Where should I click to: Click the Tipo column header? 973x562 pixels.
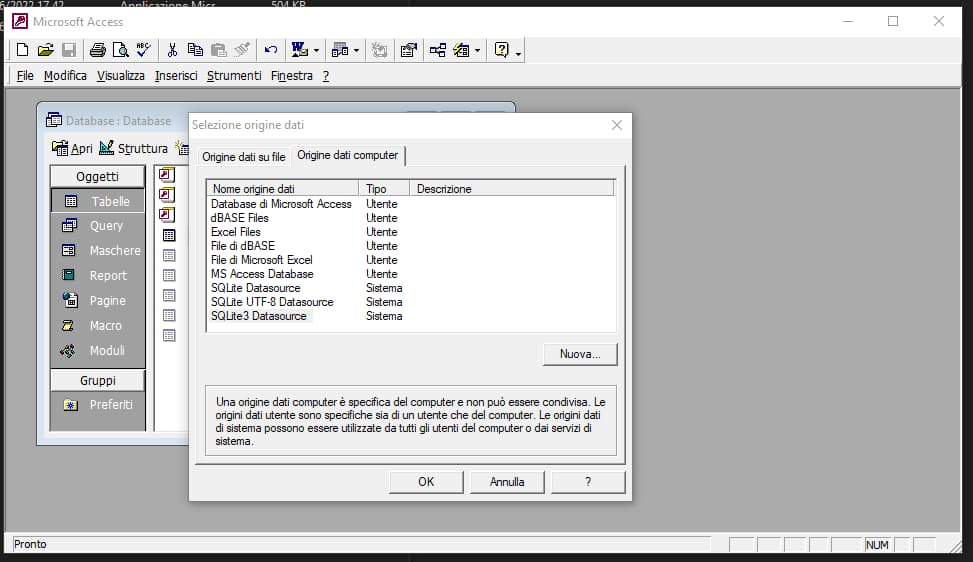tap(383, 189)
